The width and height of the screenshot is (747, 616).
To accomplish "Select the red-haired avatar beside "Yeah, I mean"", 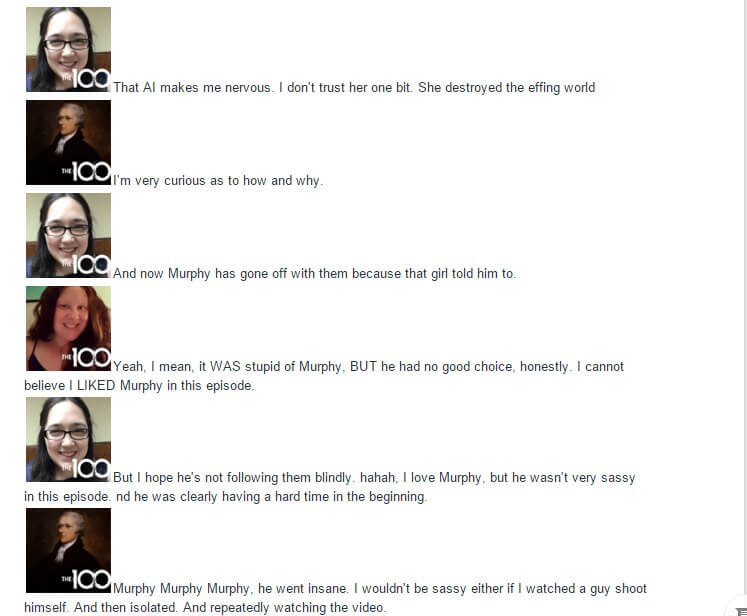I will [68, 328].
